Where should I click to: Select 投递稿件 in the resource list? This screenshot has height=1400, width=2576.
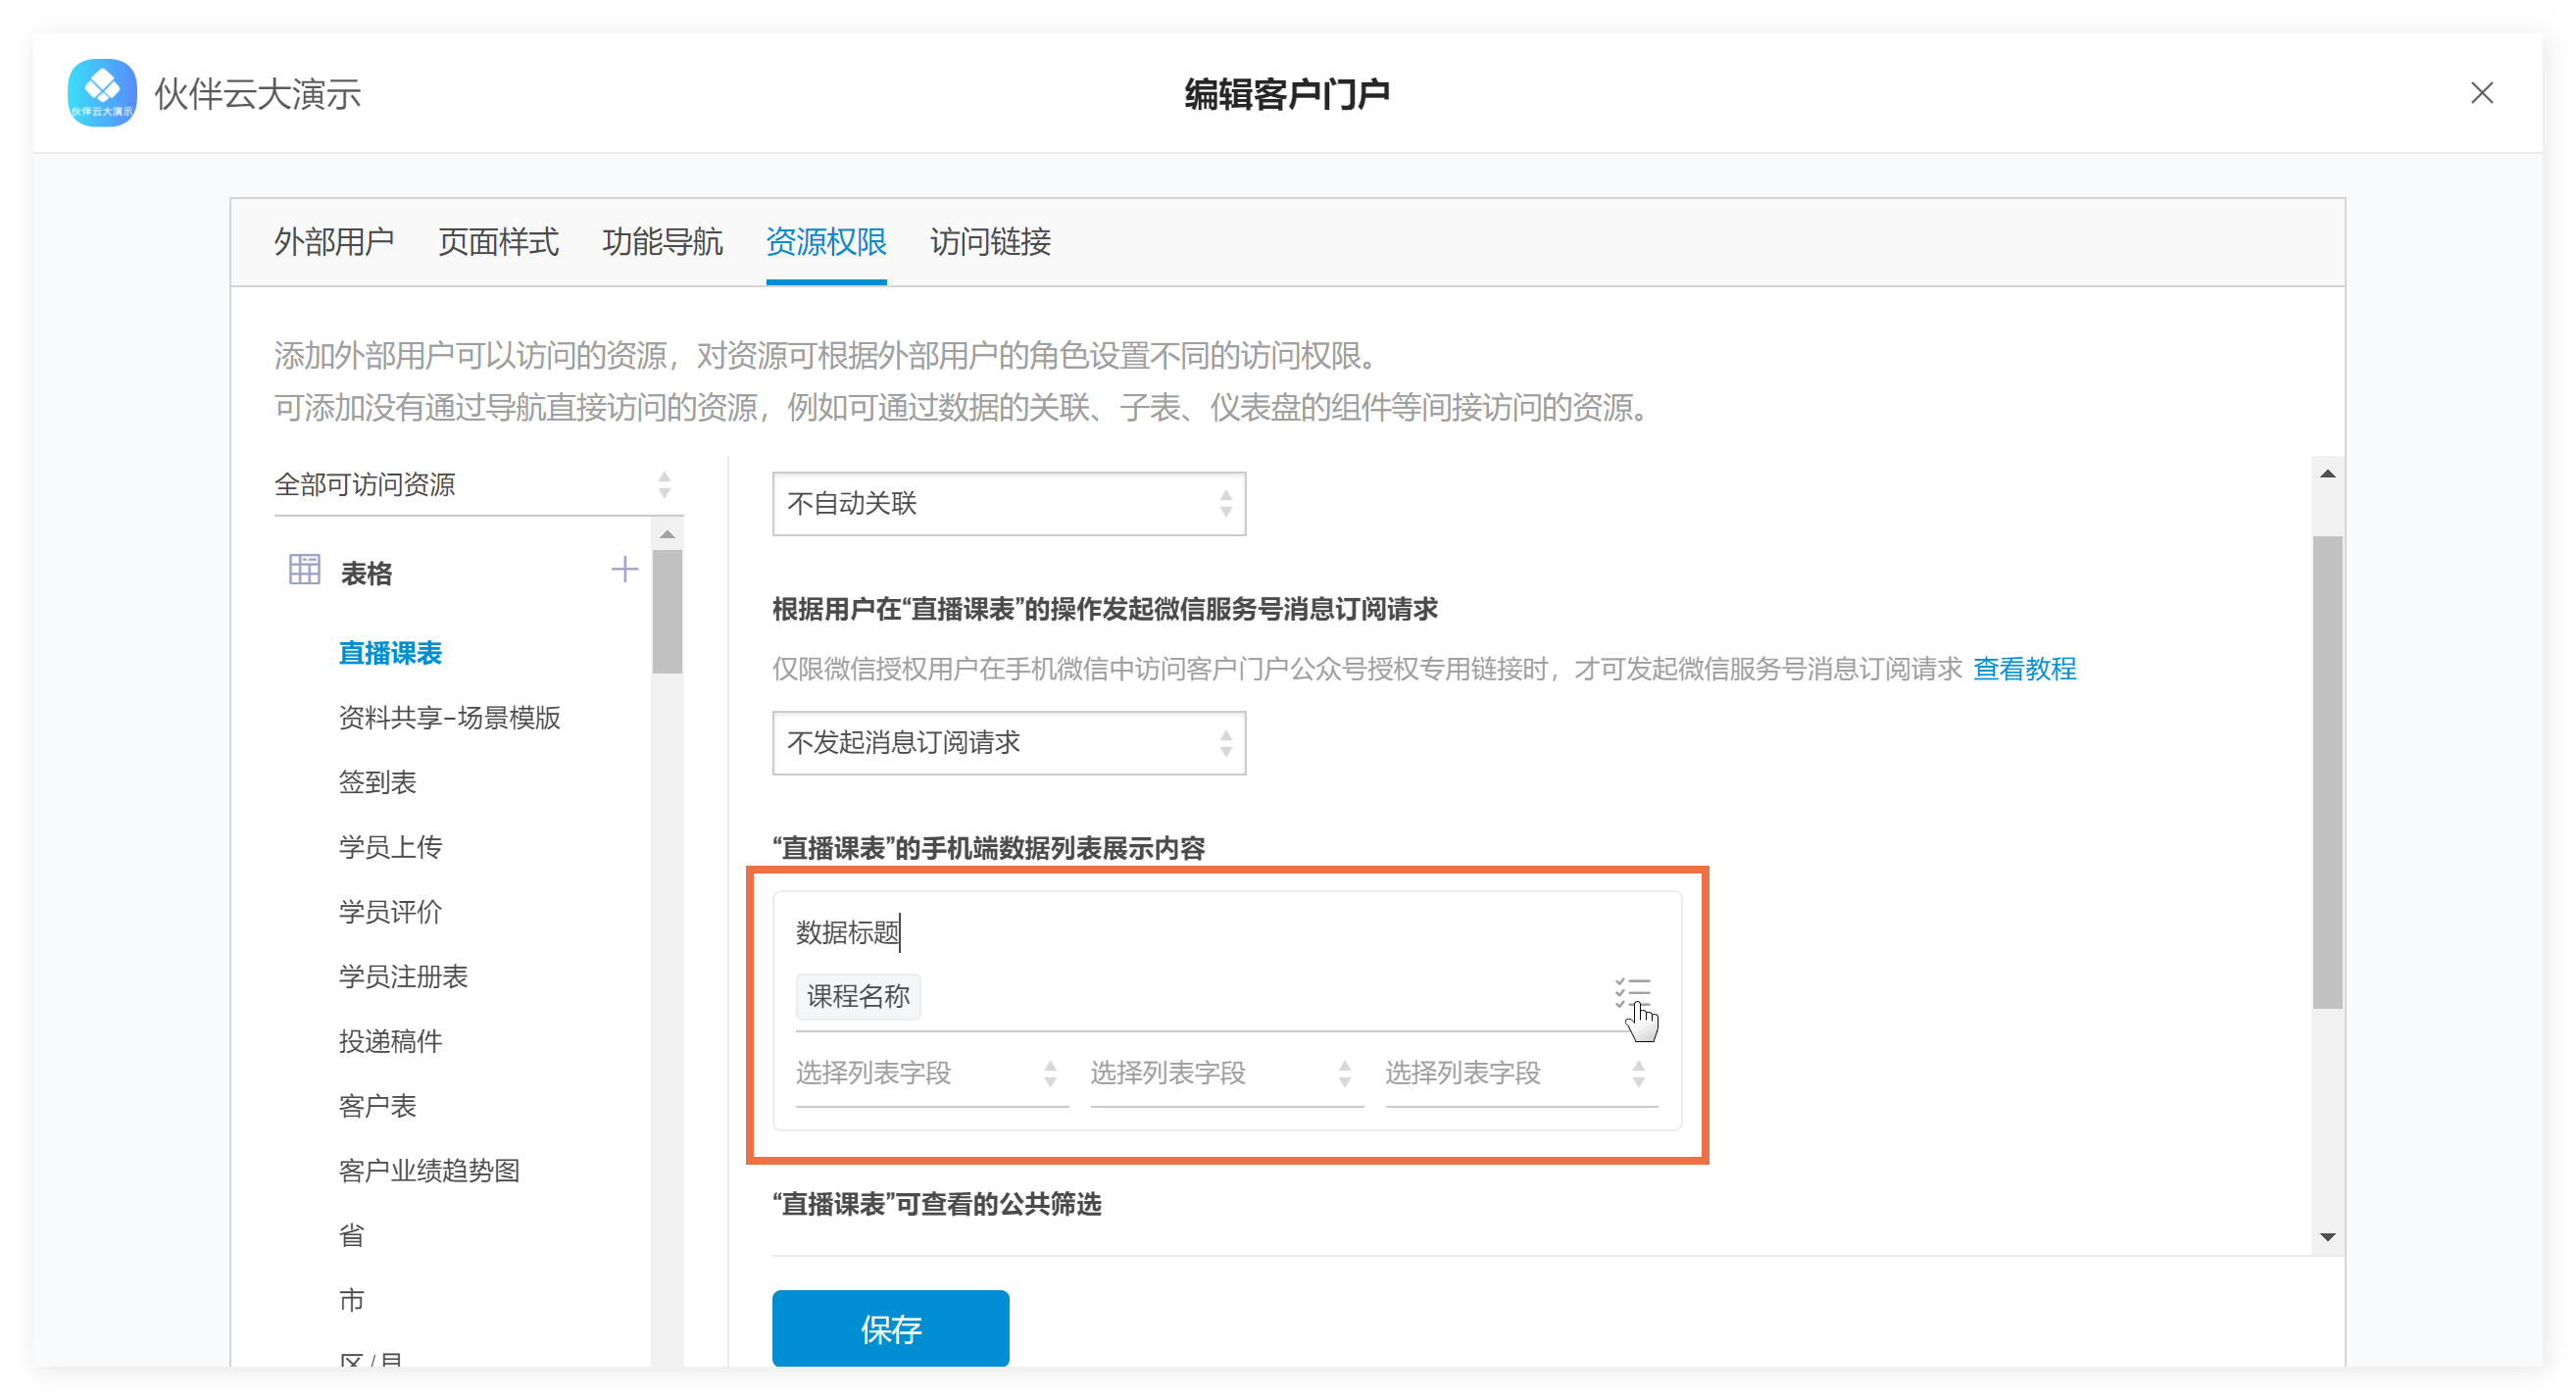(x=390, y=1042)
